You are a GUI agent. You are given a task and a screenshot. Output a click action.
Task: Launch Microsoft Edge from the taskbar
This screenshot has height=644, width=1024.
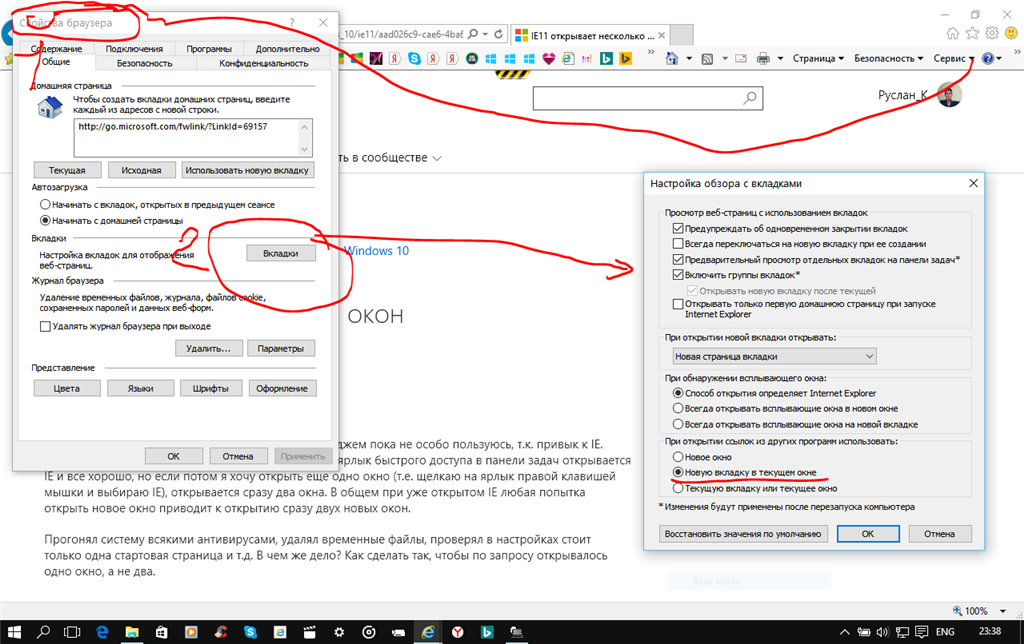[x=103, y=632]
